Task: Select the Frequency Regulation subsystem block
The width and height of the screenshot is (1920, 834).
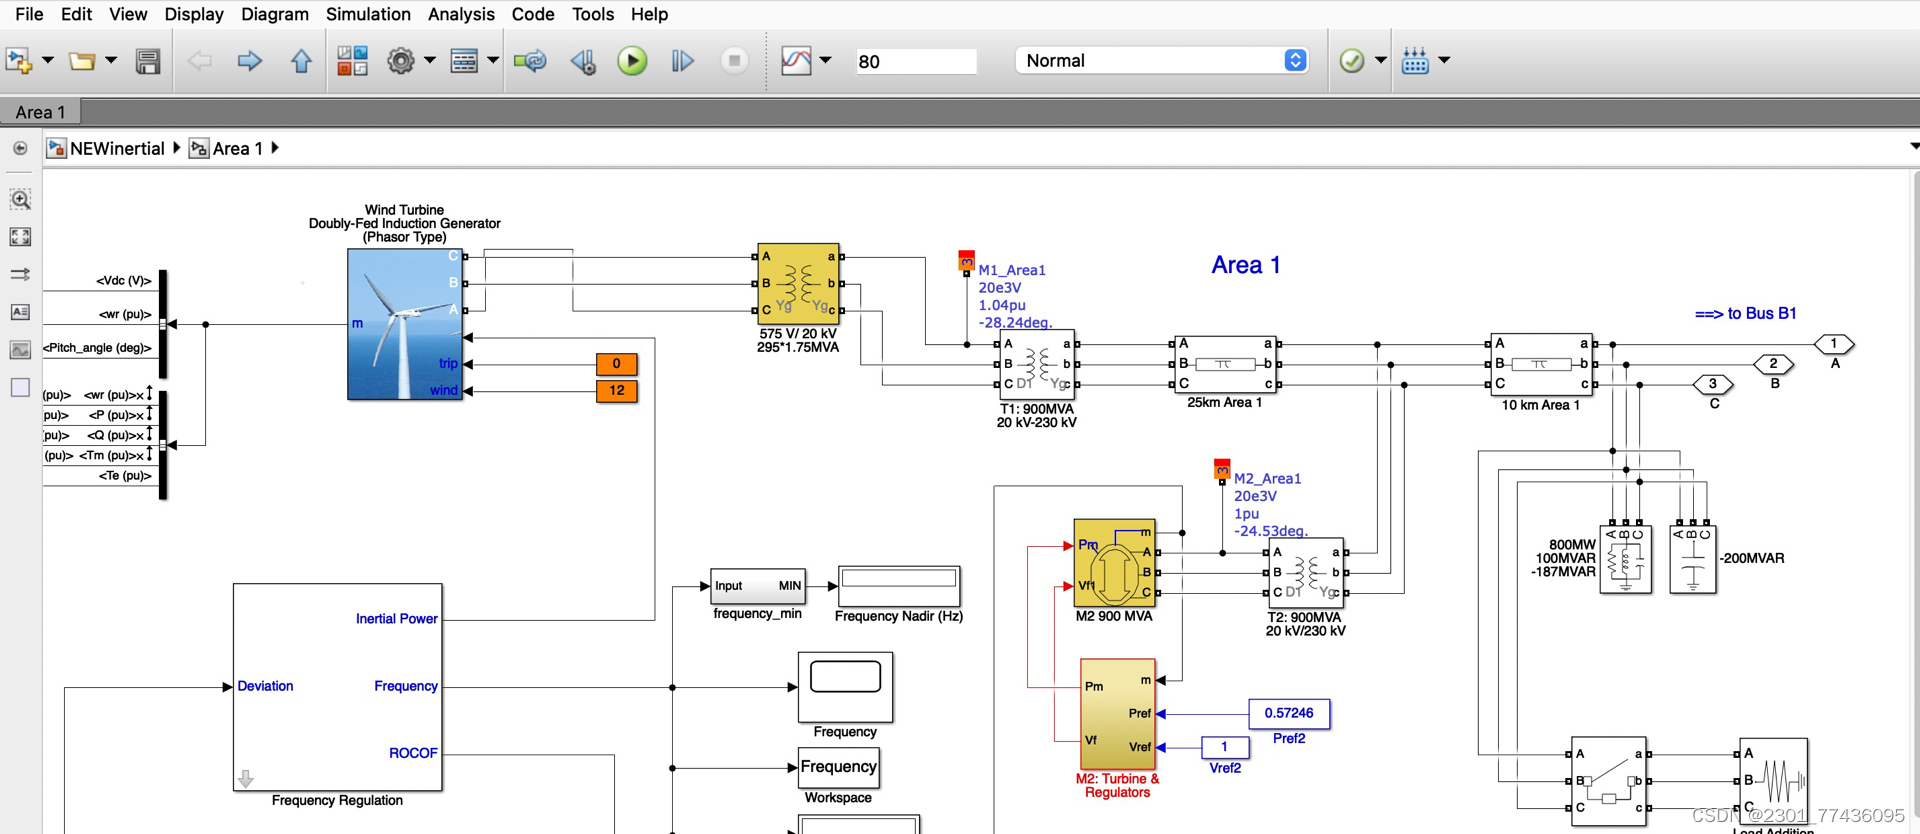Action: pyautogui.click(x=338, y=687)
